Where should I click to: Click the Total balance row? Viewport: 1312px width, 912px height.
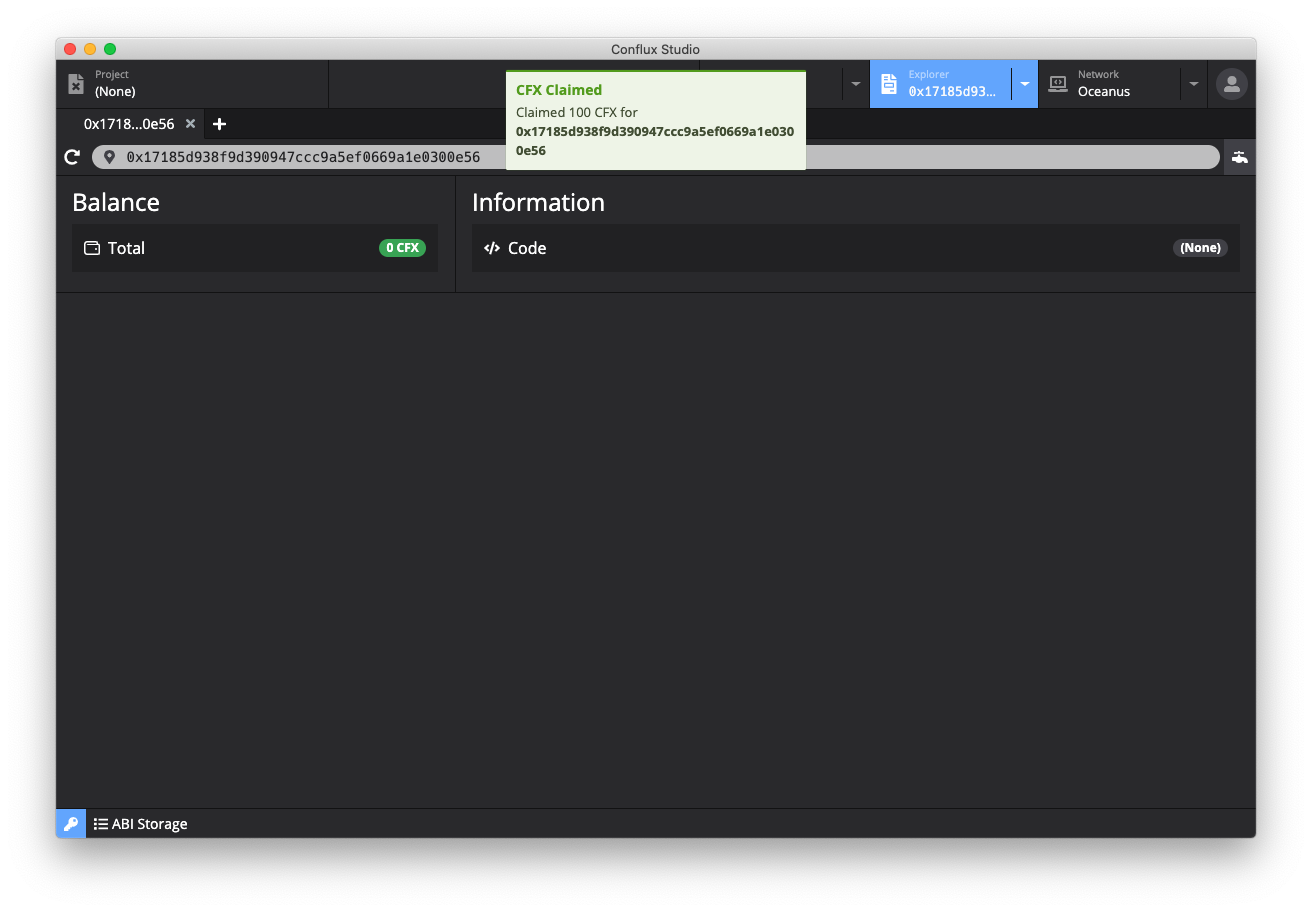(255, 248)
